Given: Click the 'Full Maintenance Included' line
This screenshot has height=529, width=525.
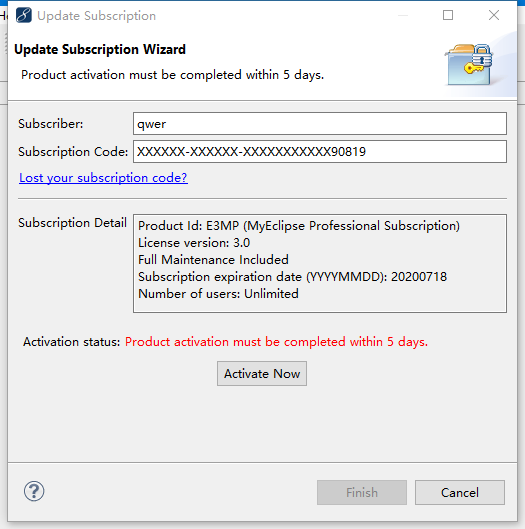Looking at the screenshot, I should (x=213, y=260).
